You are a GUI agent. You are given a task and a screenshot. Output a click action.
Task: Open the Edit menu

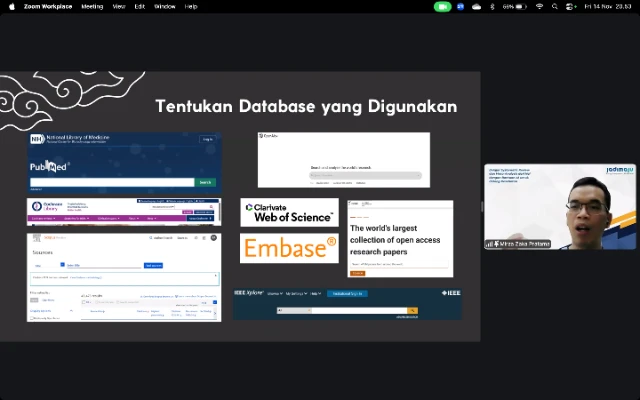click(x=140, y=7)
